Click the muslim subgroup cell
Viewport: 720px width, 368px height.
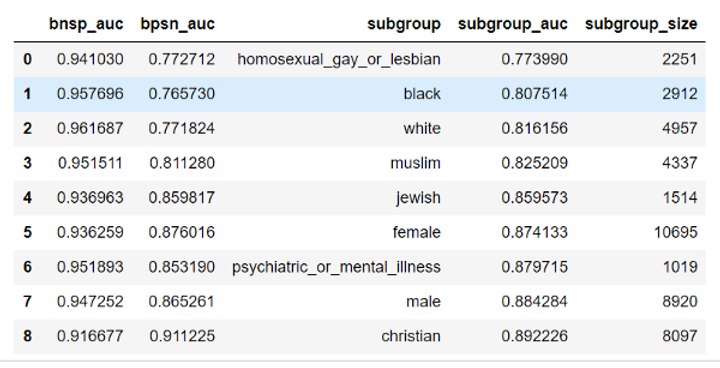[x=415, y=163]
